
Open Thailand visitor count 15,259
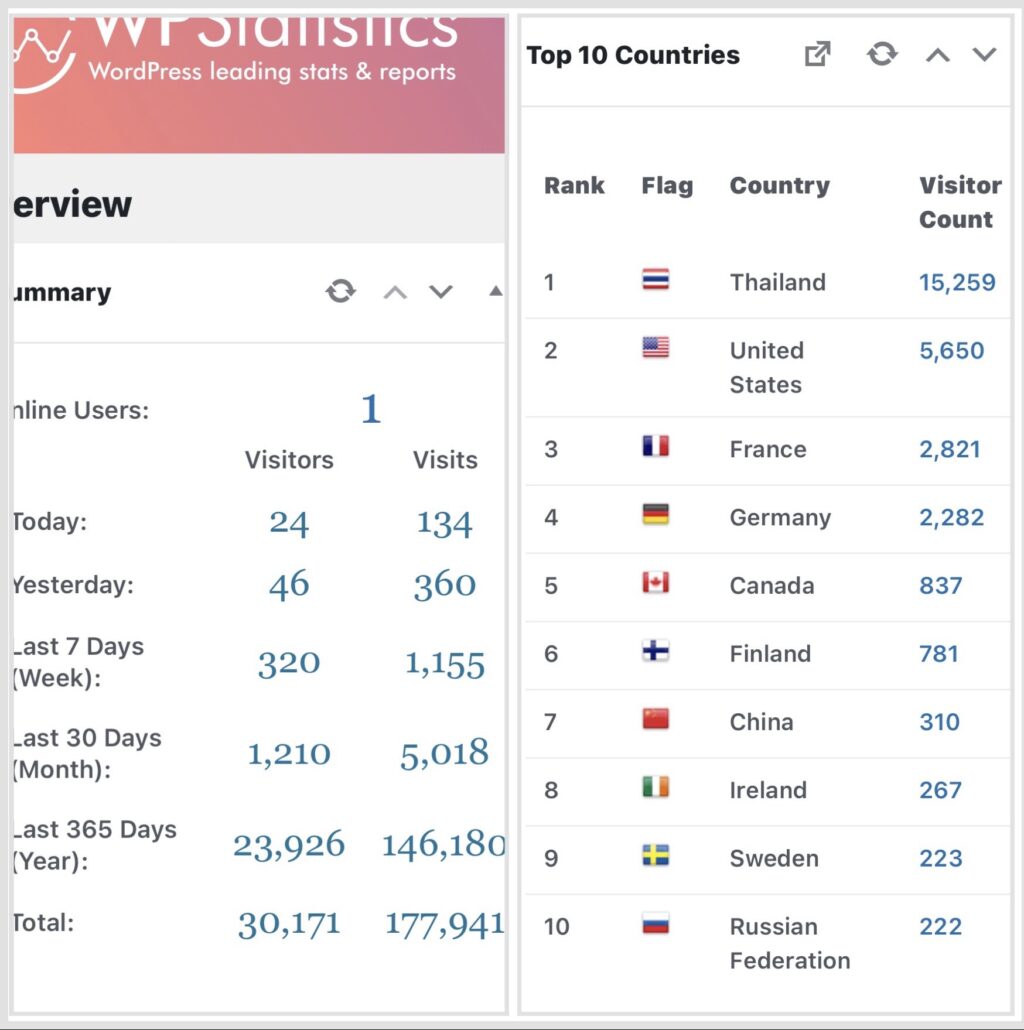coord(957,282)
